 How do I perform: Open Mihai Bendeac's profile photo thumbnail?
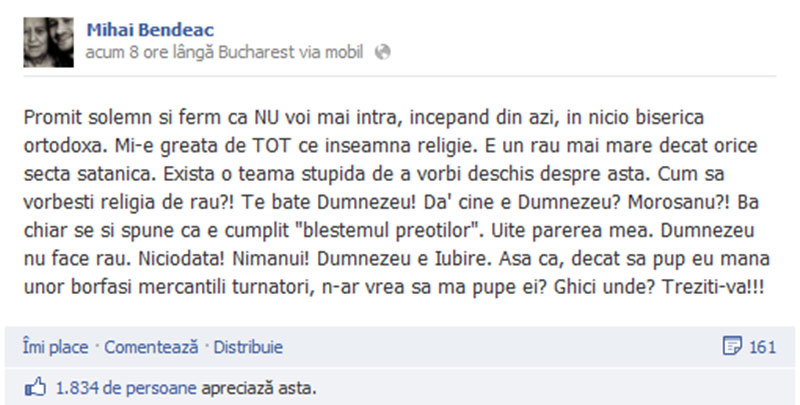pyautogui.click(x=48, y=42)
